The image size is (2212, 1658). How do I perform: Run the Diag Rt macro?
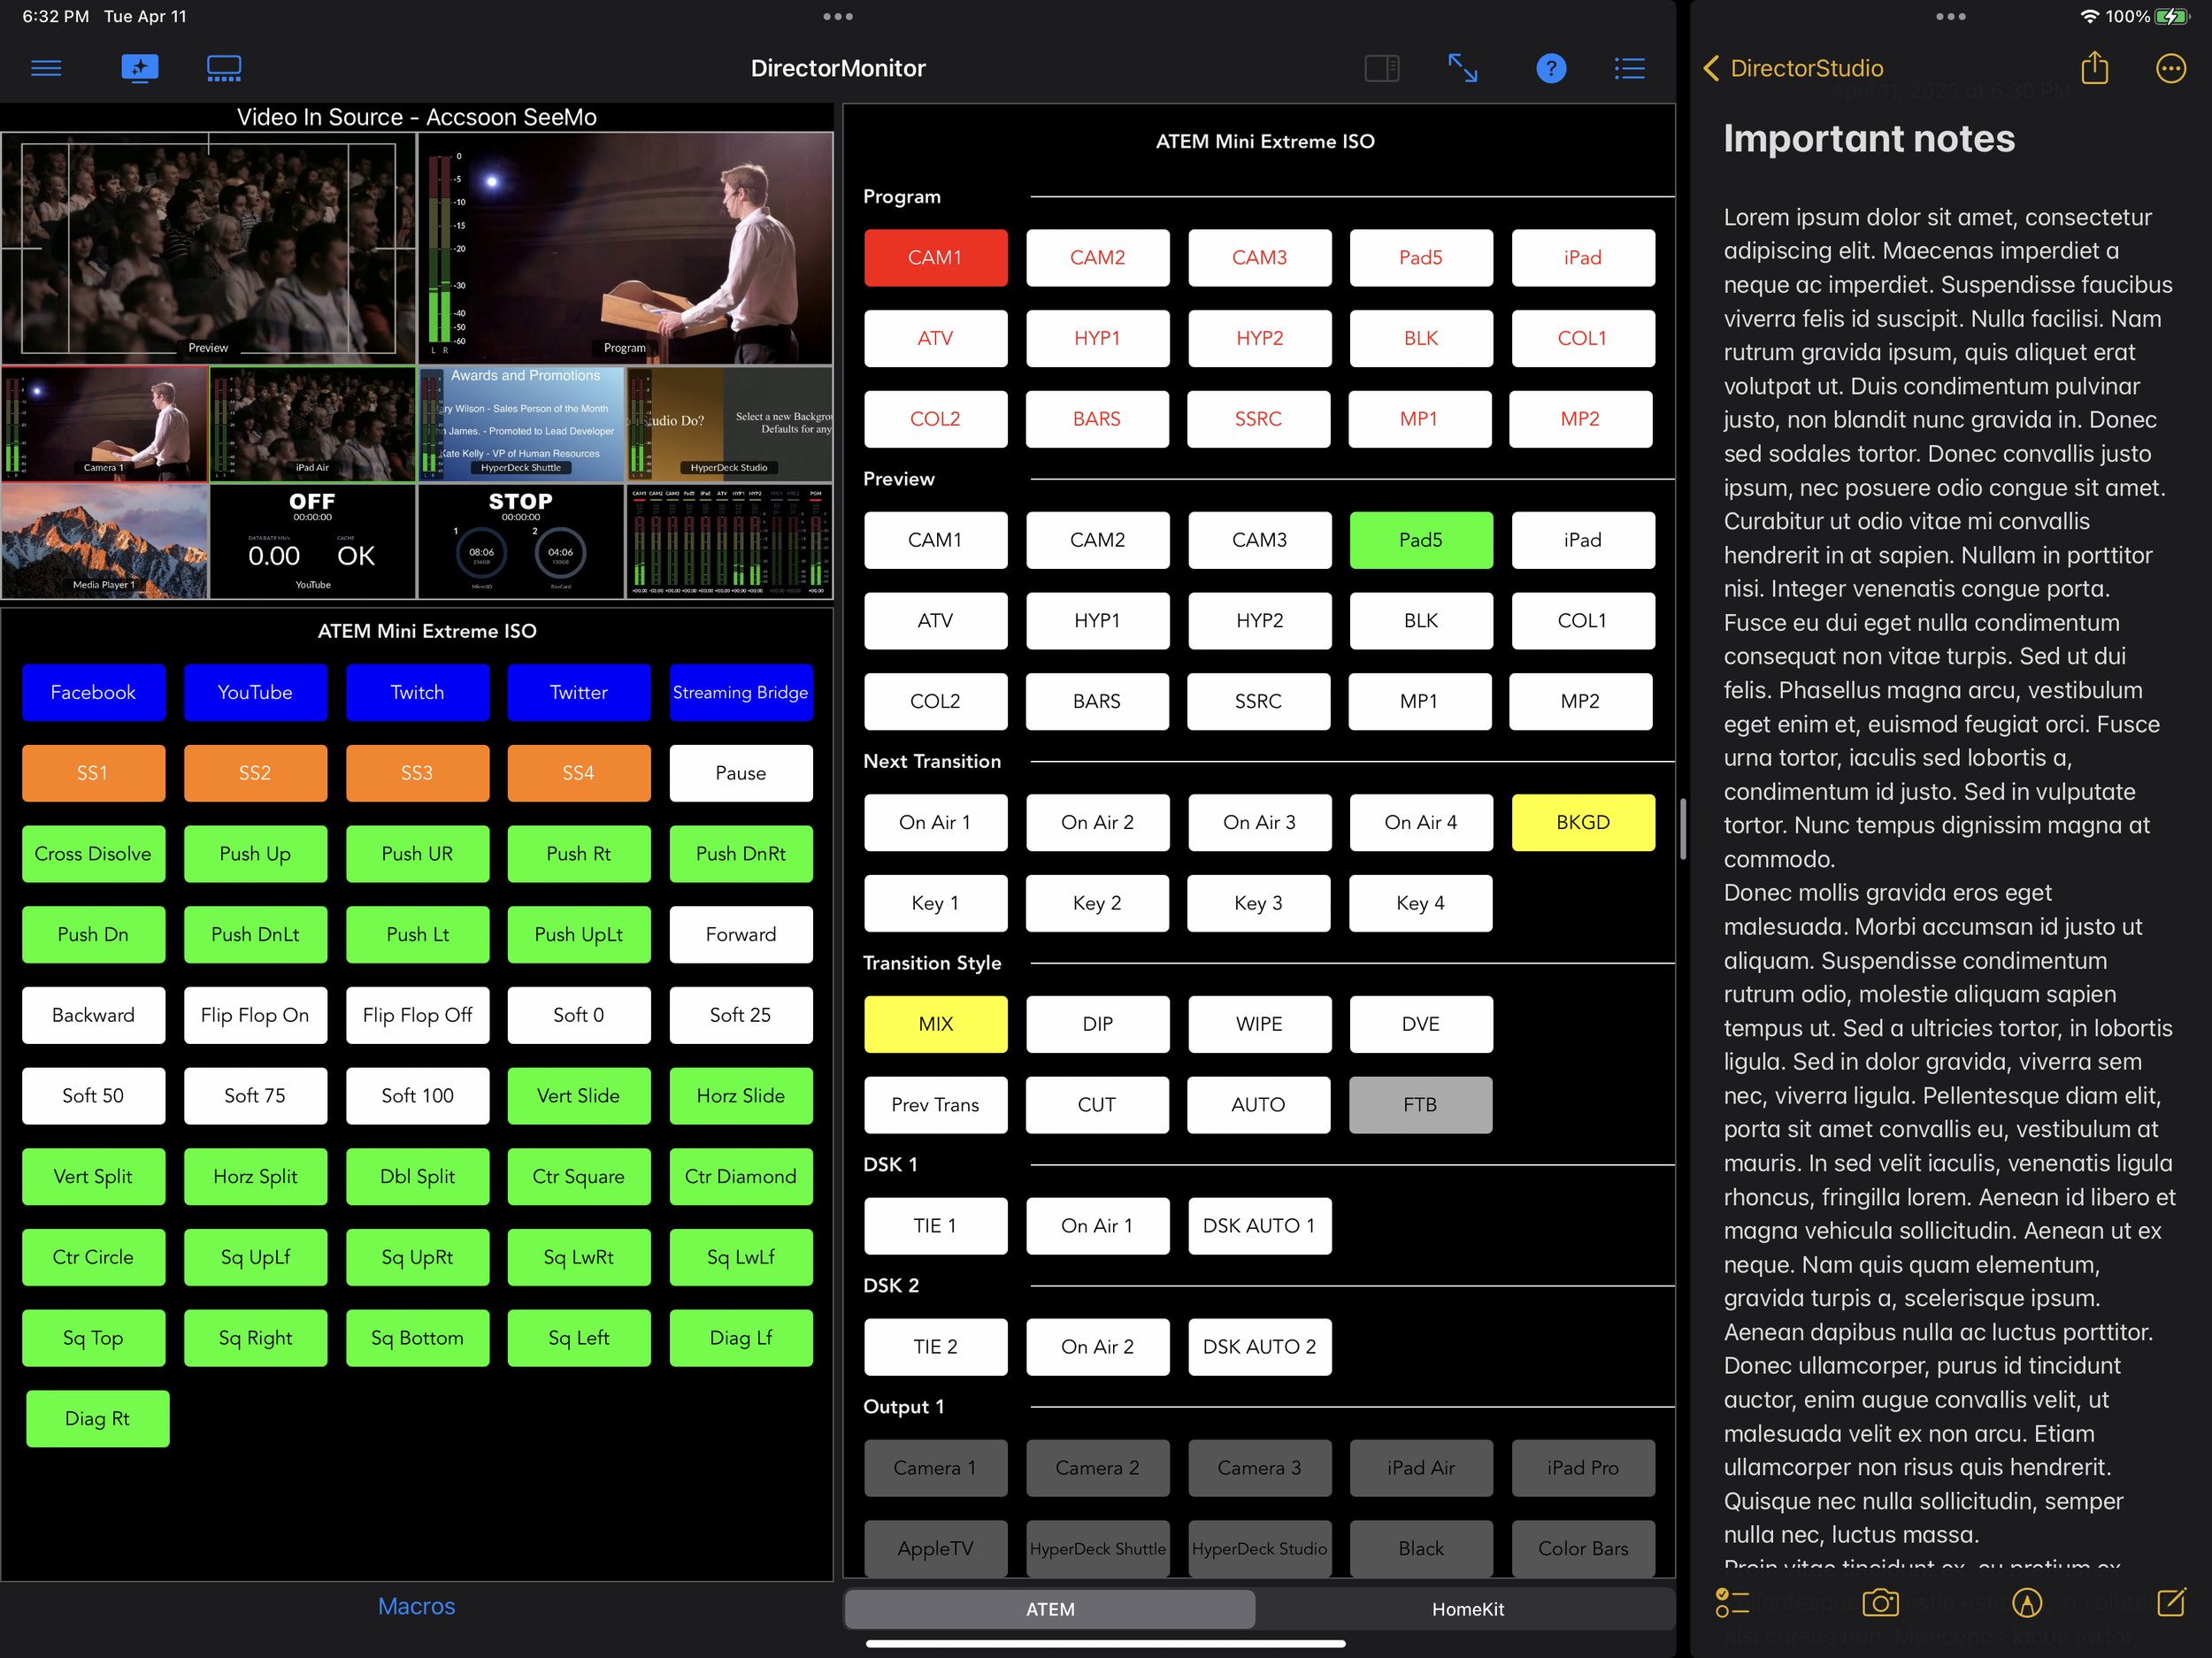97,1419
